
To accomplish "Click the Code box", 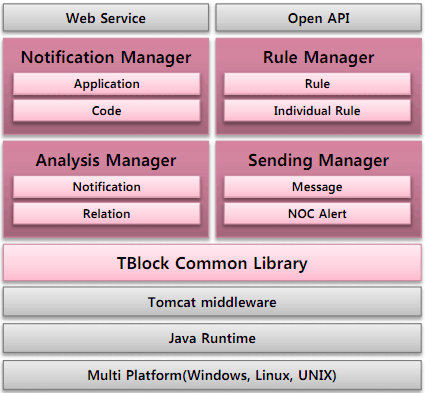I will point(107,111).
